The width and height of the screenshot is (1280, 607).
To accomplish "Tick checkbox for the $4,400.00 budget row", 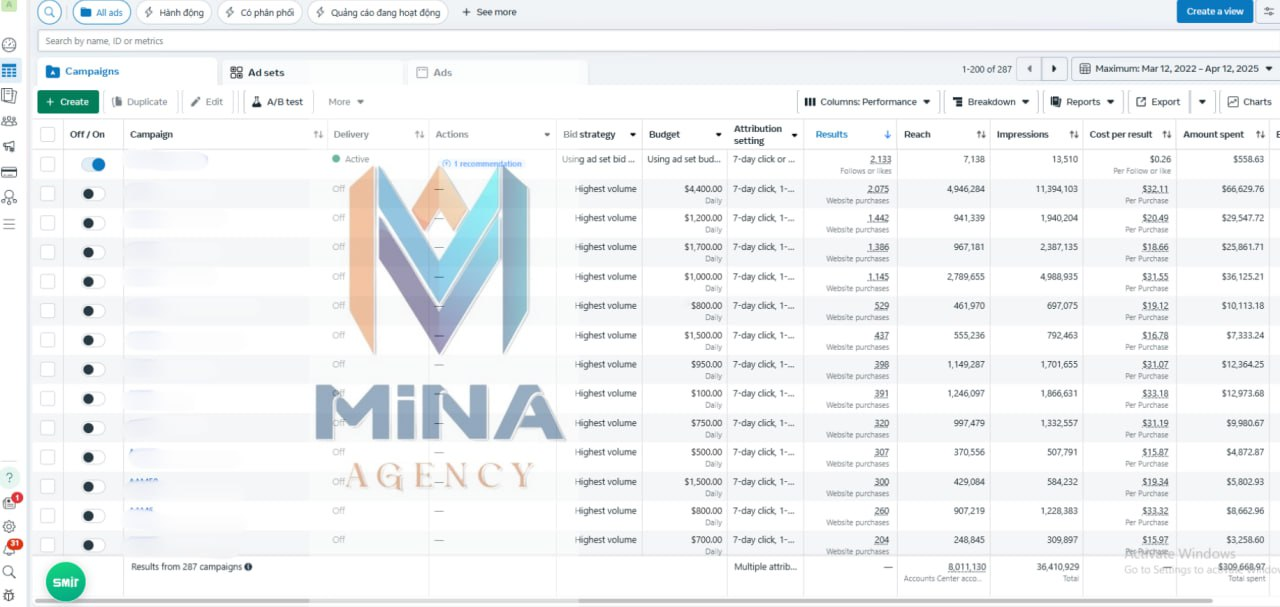I will 47,194.
